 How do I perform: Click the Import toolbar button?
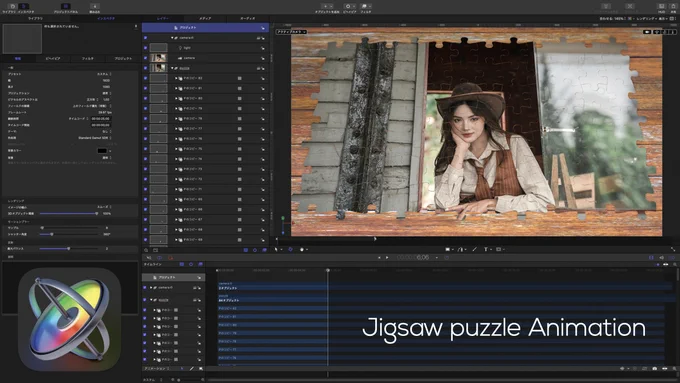point(95,7)
